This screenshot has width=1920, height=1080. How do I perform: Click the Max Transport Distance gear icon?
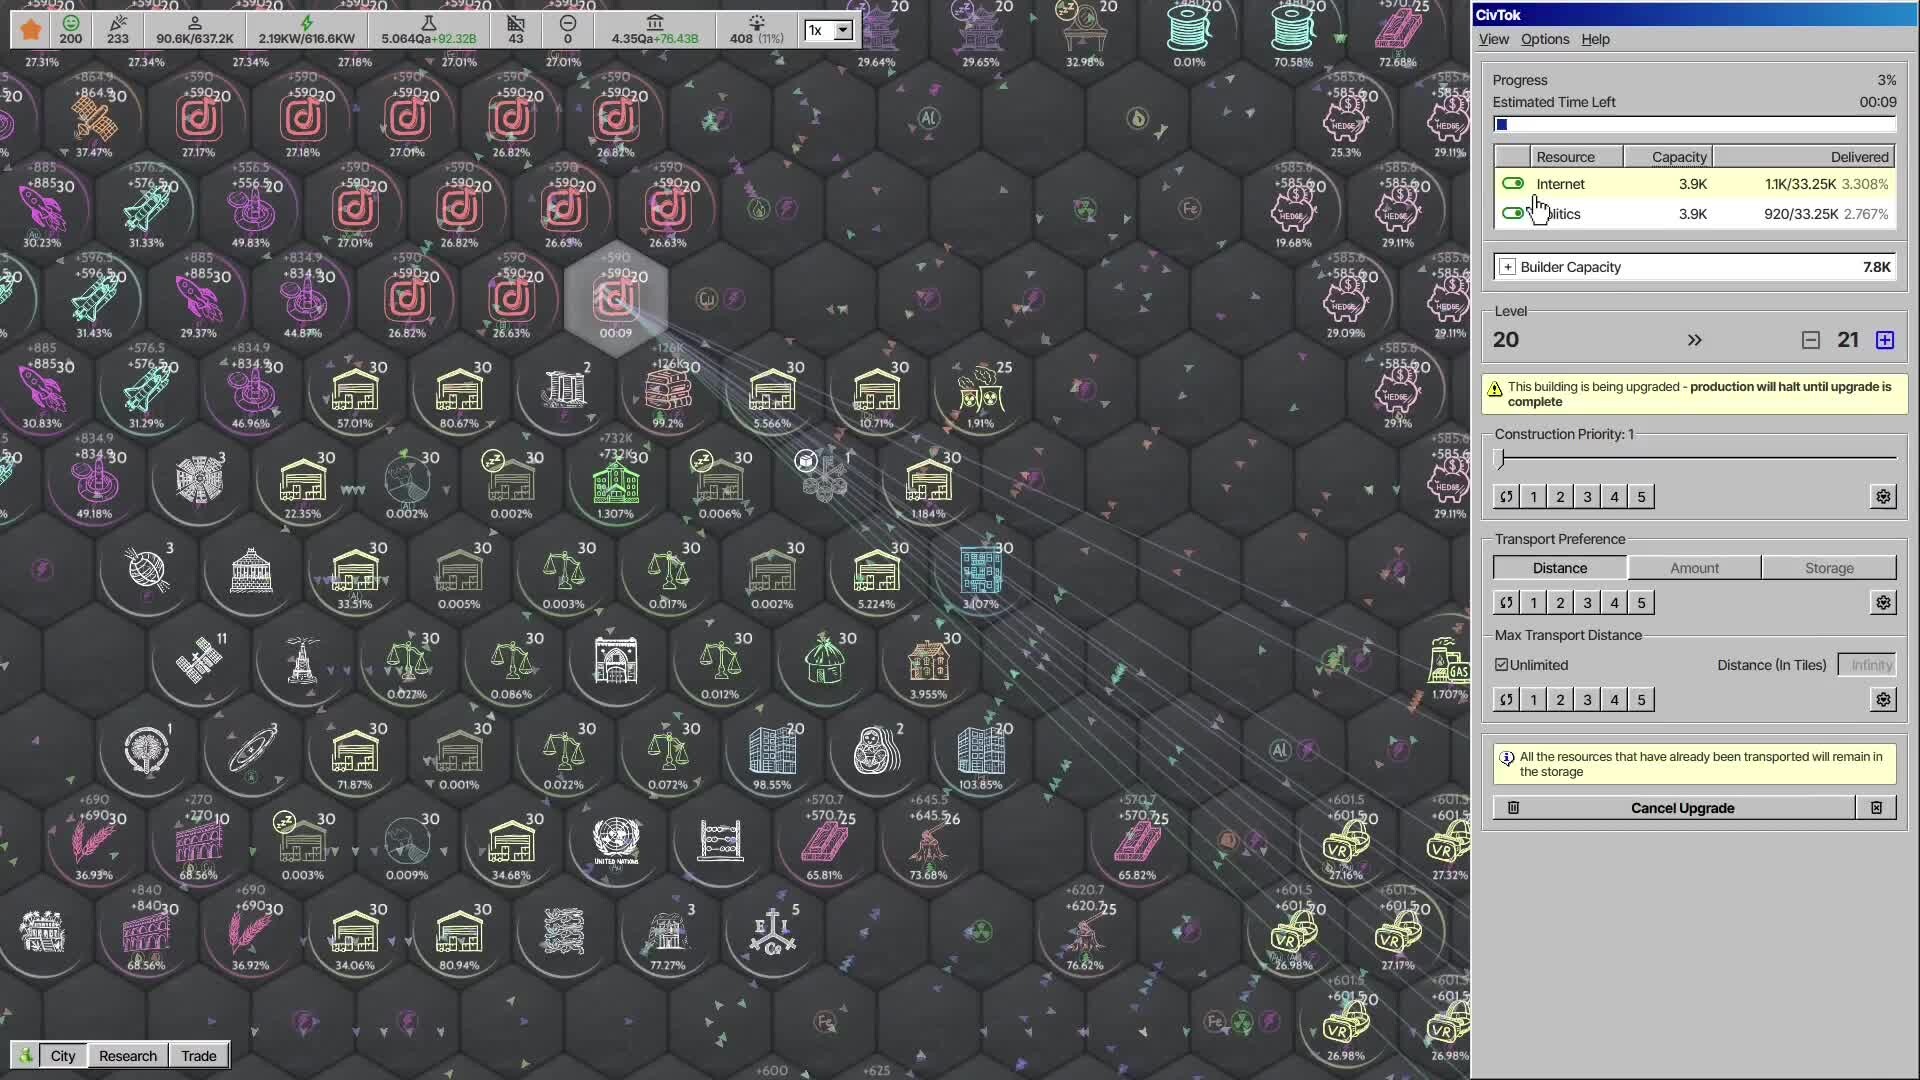point(1883,700)
